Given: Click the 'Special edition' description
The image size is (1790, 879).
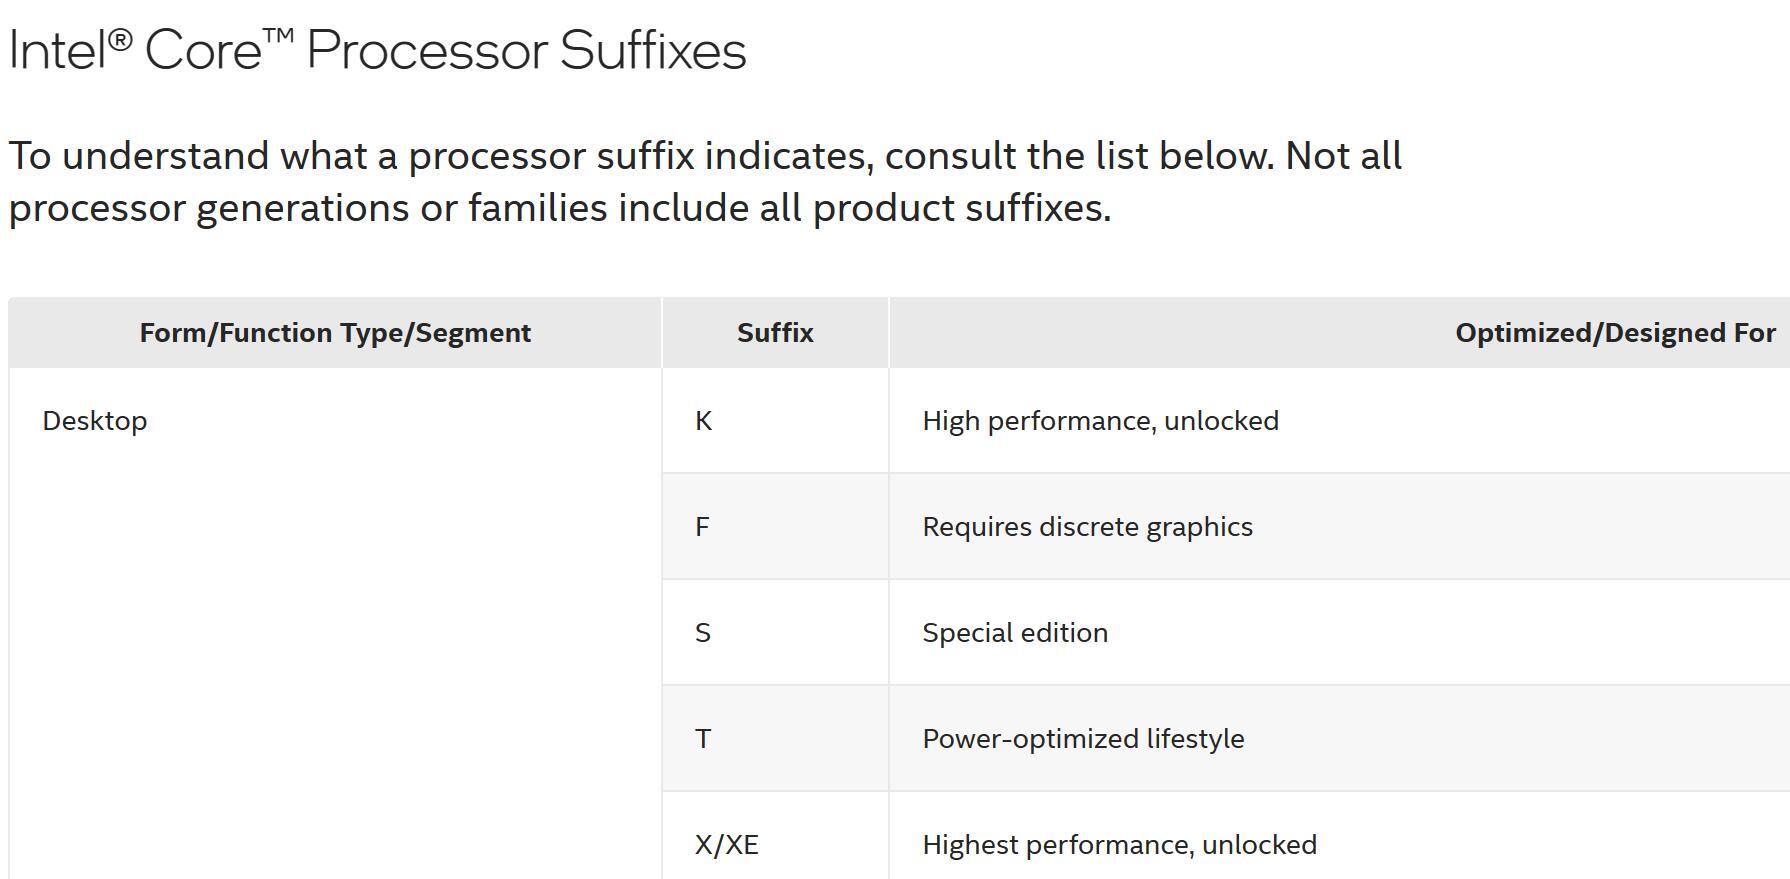Looking at the screenshot, I should pyautogui.click(x=1015, y=633).
